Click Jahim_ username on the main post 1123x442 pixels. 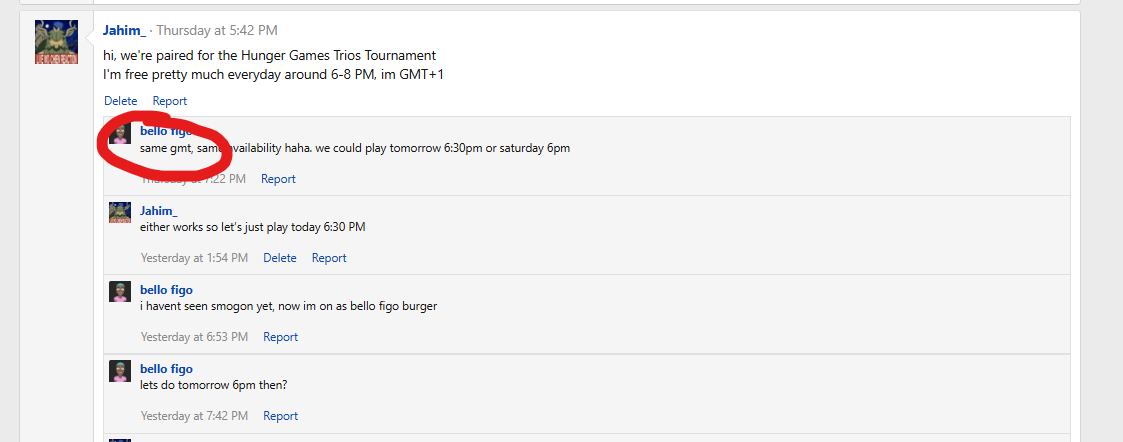[124, 30]
